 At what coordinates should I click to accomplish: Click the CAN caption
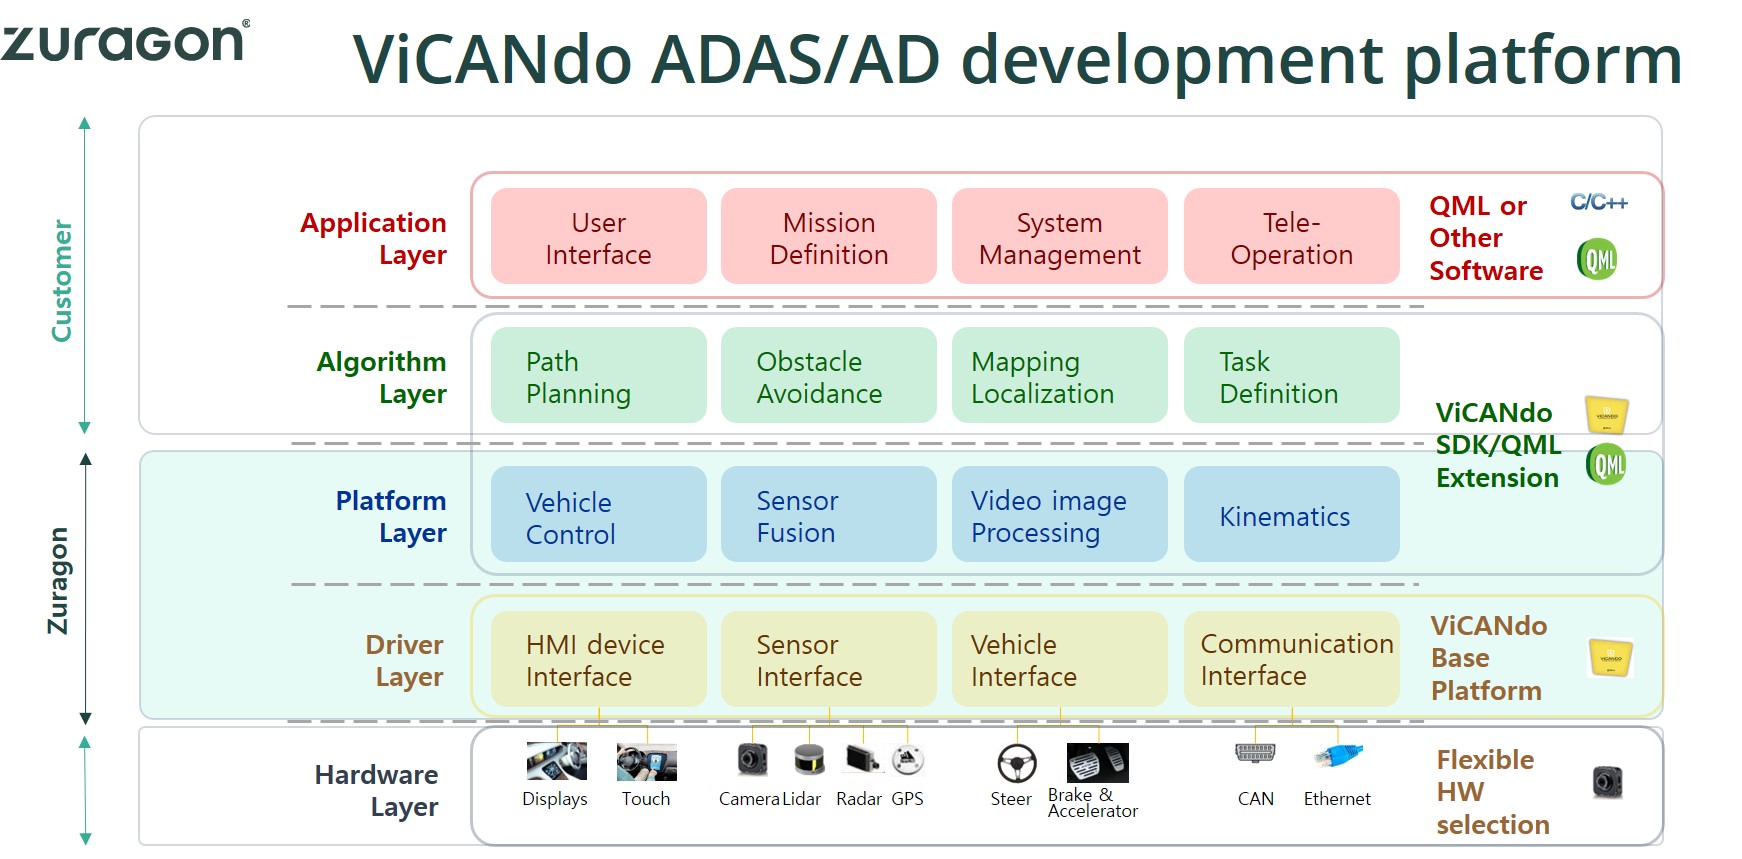[x=1256, y=799]
